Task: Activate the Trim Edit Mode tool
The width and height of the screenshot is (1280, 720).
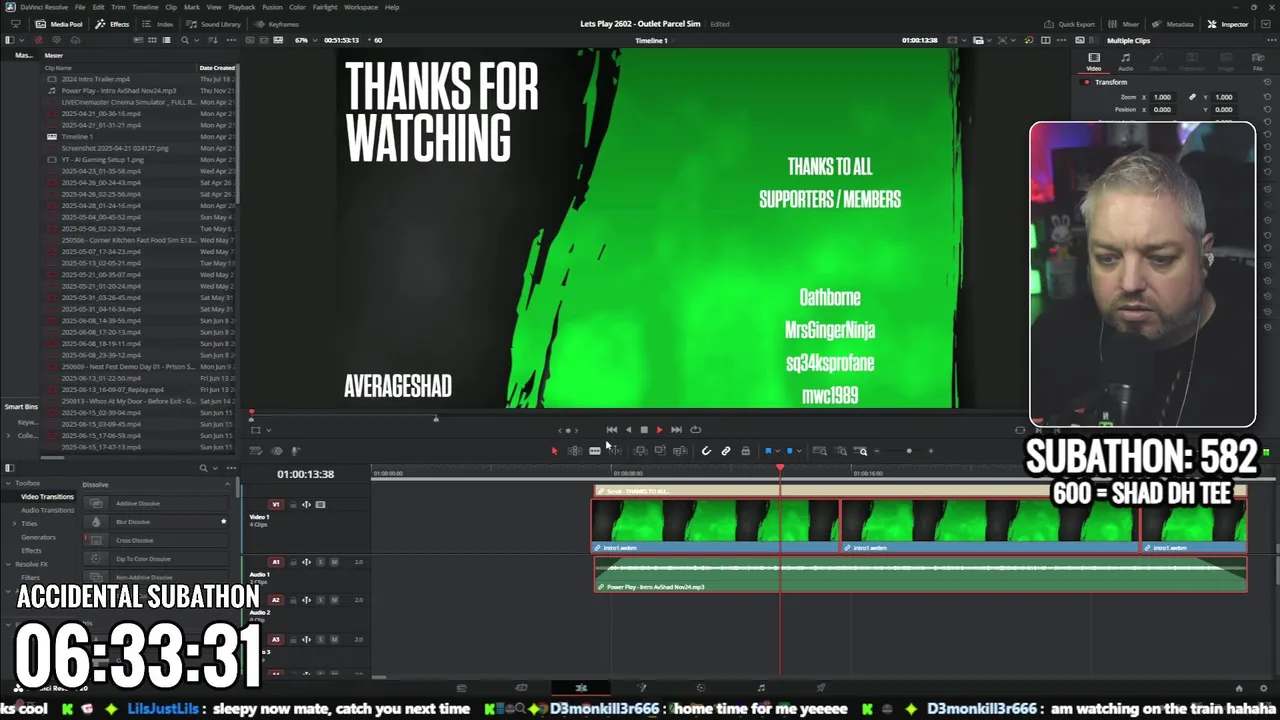Action: pos(574,451)
